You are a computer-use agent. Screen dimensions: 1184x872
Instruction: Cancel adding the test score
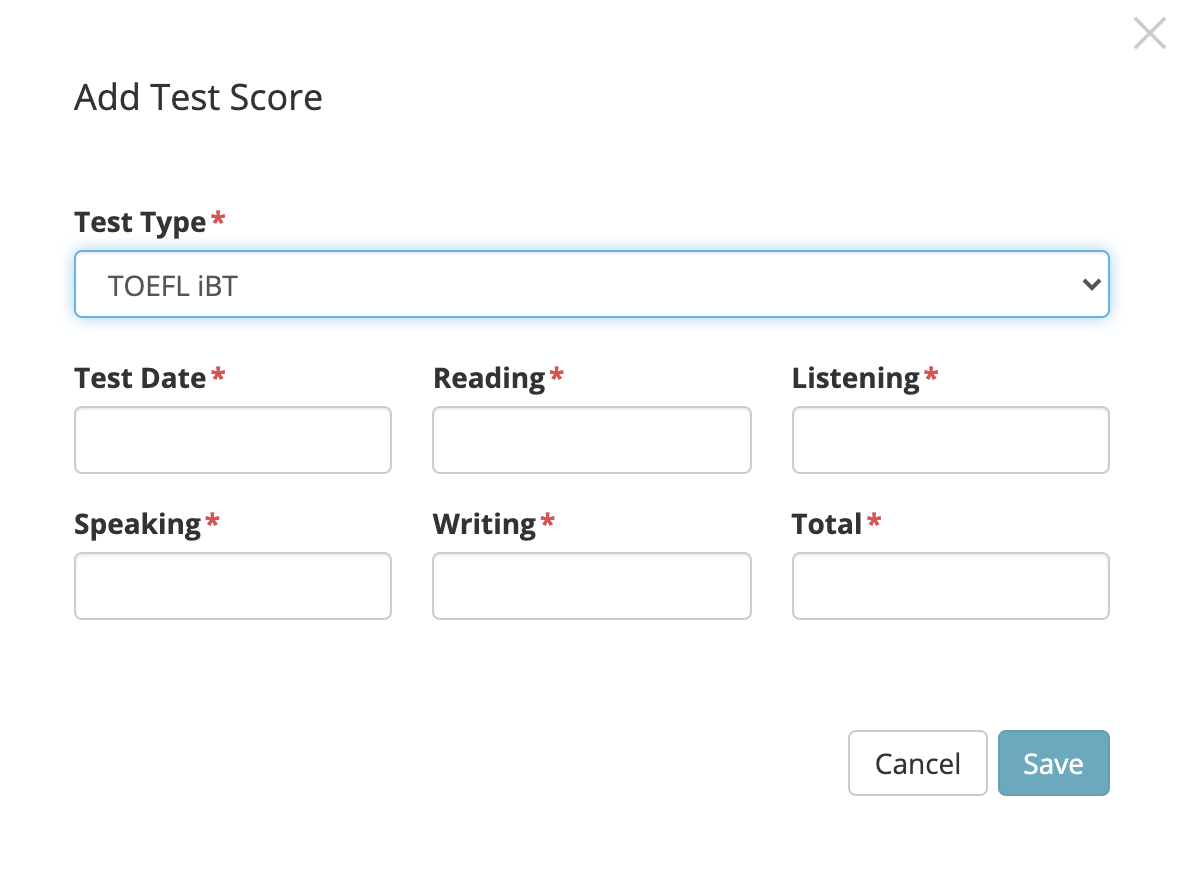(917, 763)
